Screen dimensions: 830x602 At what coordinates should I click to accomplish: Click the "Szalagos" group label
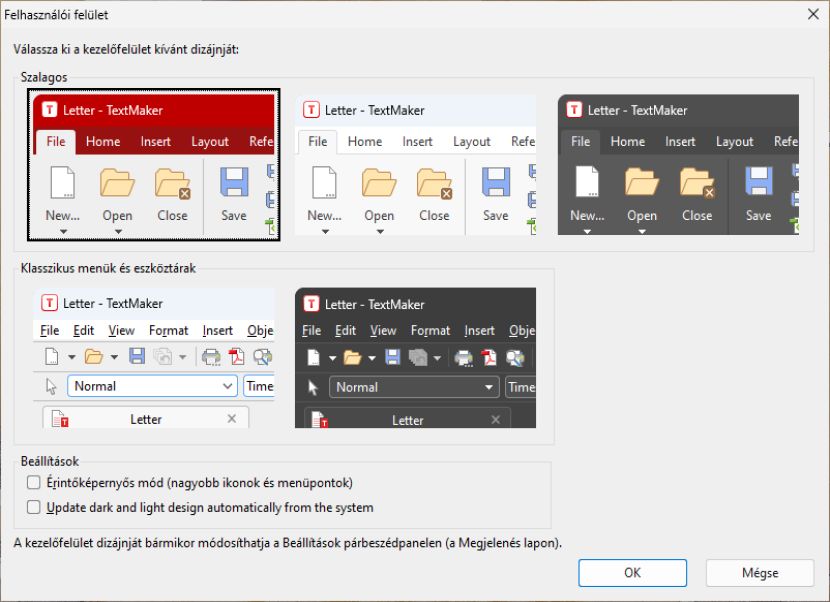coord(44,77)
